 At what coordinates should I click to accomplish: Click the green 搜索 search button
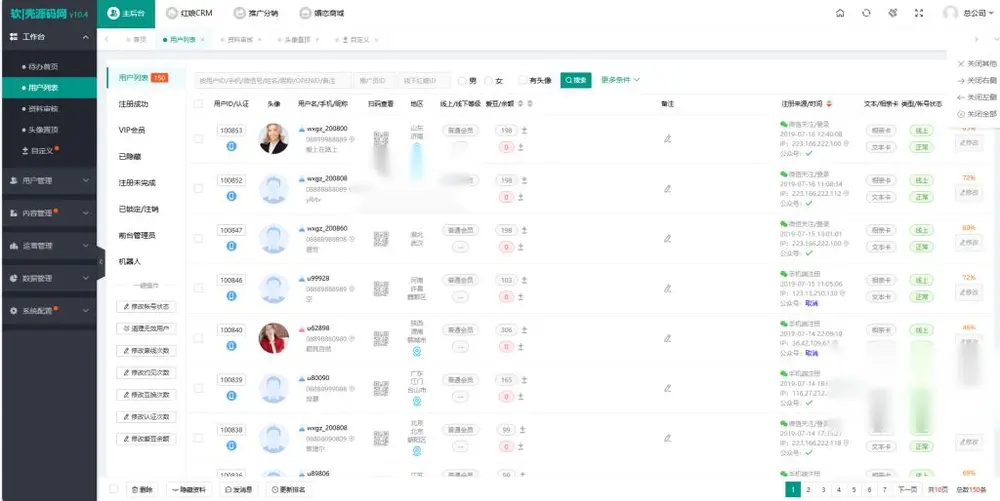576,80
